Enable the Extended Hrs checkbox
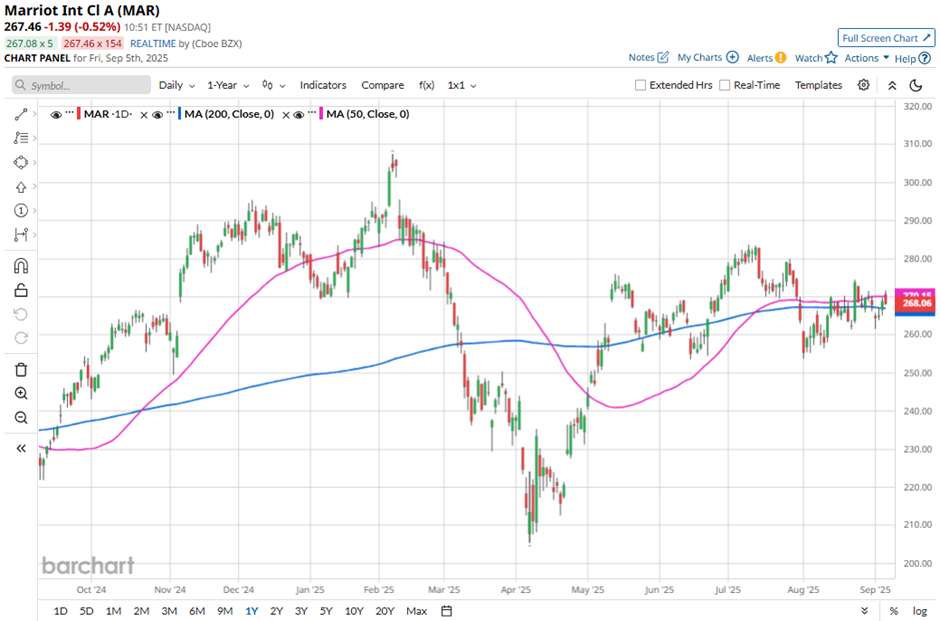The image size is (940, 621). pos(640,85)
